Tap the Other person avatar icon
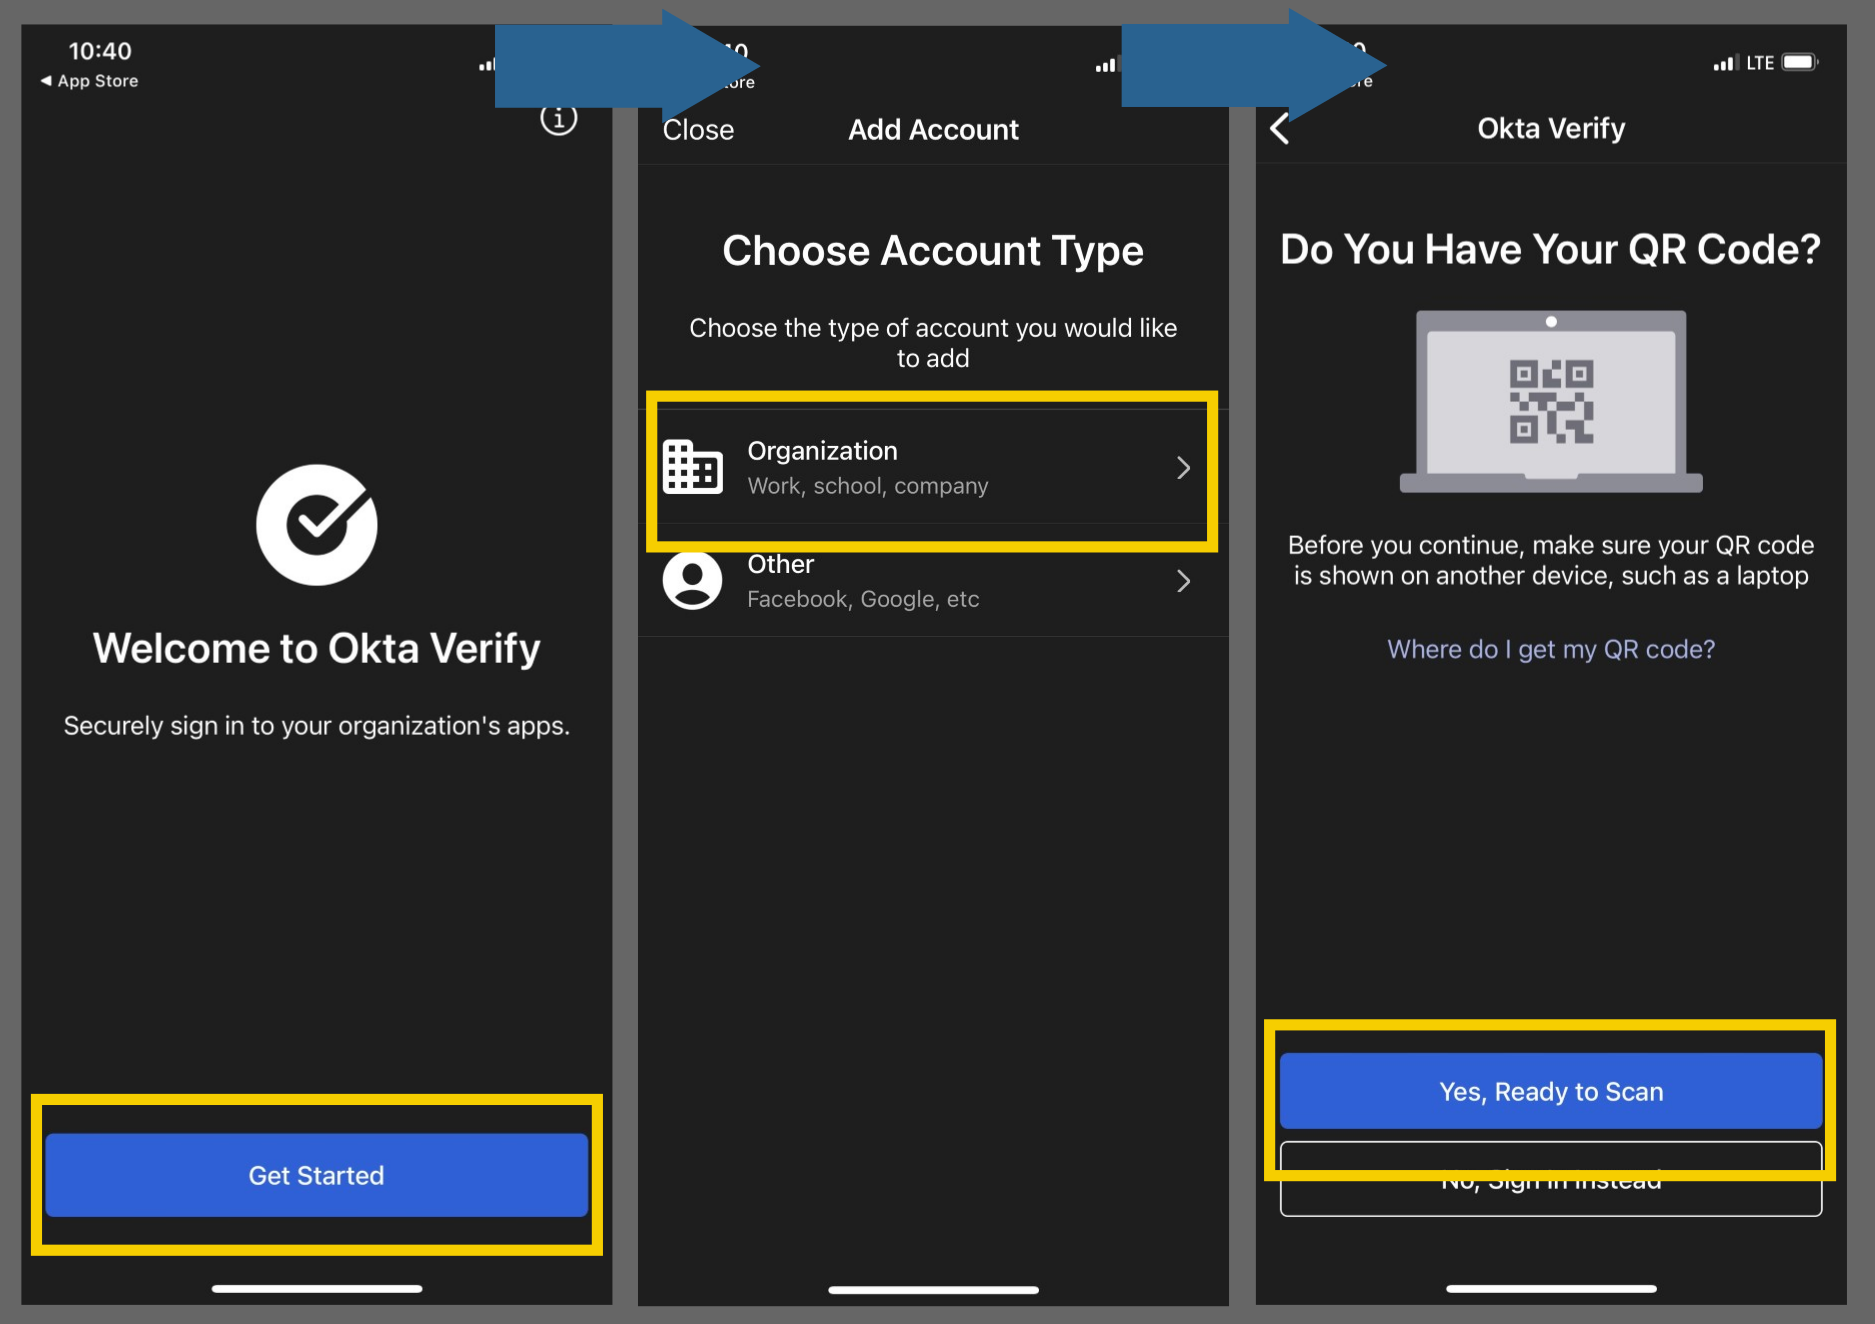The height and width of the screenshot is (1324, 1875). coord(692,581)
